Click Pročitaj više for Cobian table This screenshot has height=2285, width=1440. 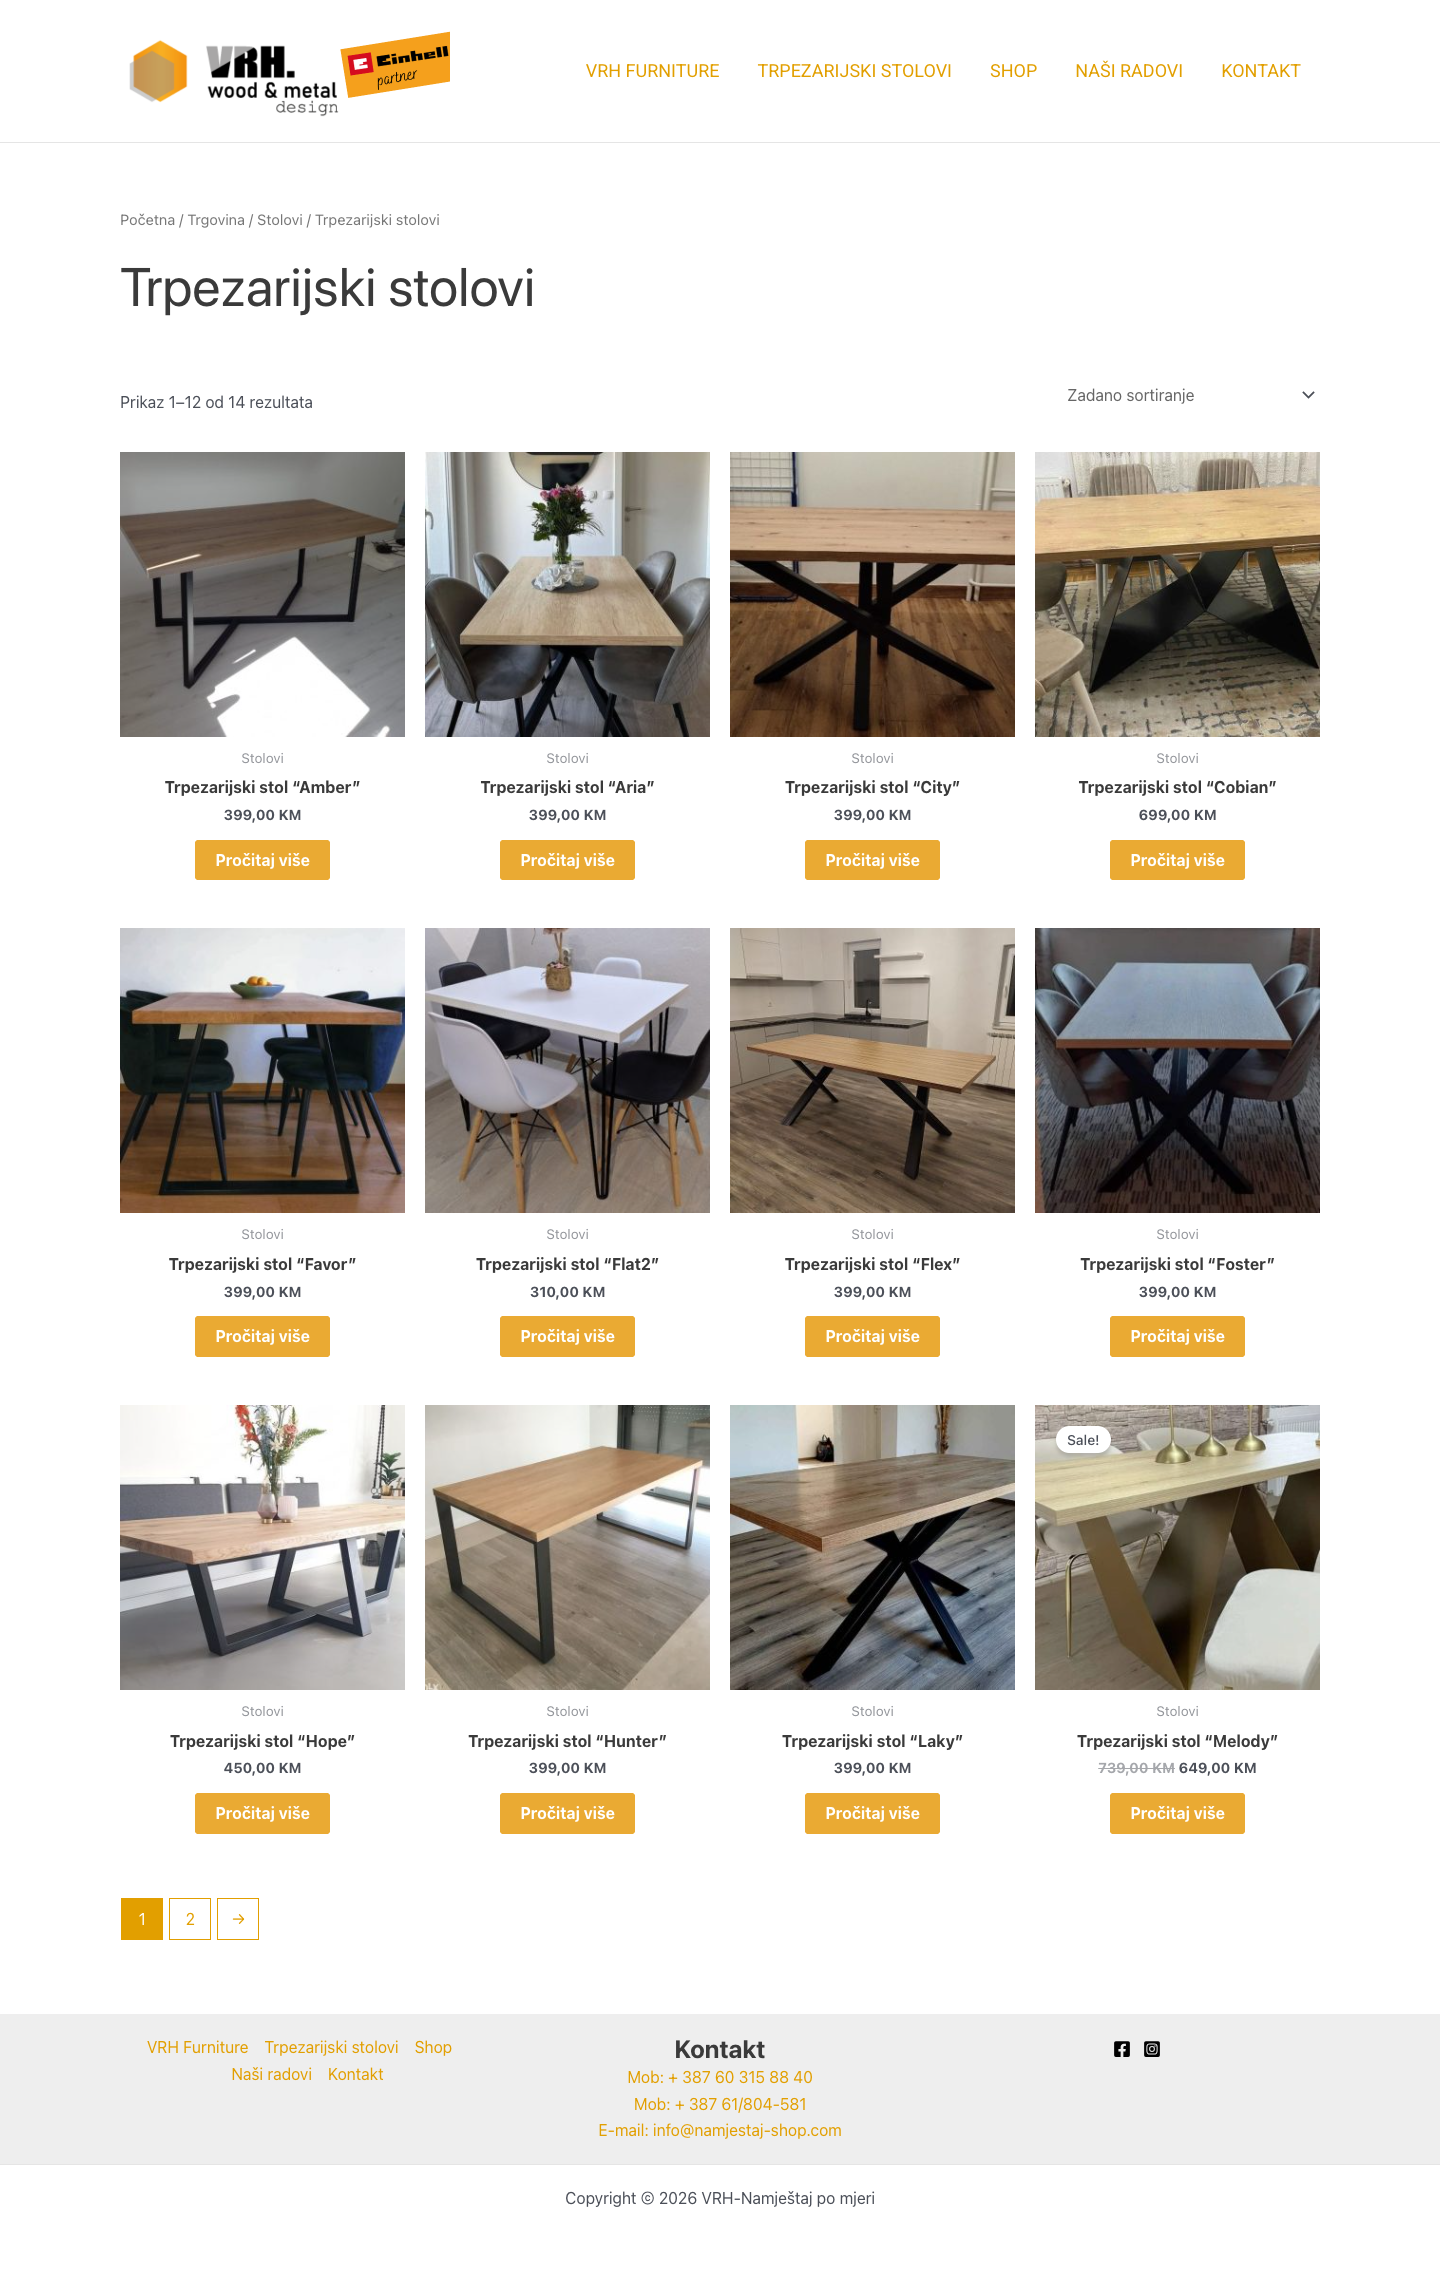(1177, 860)
